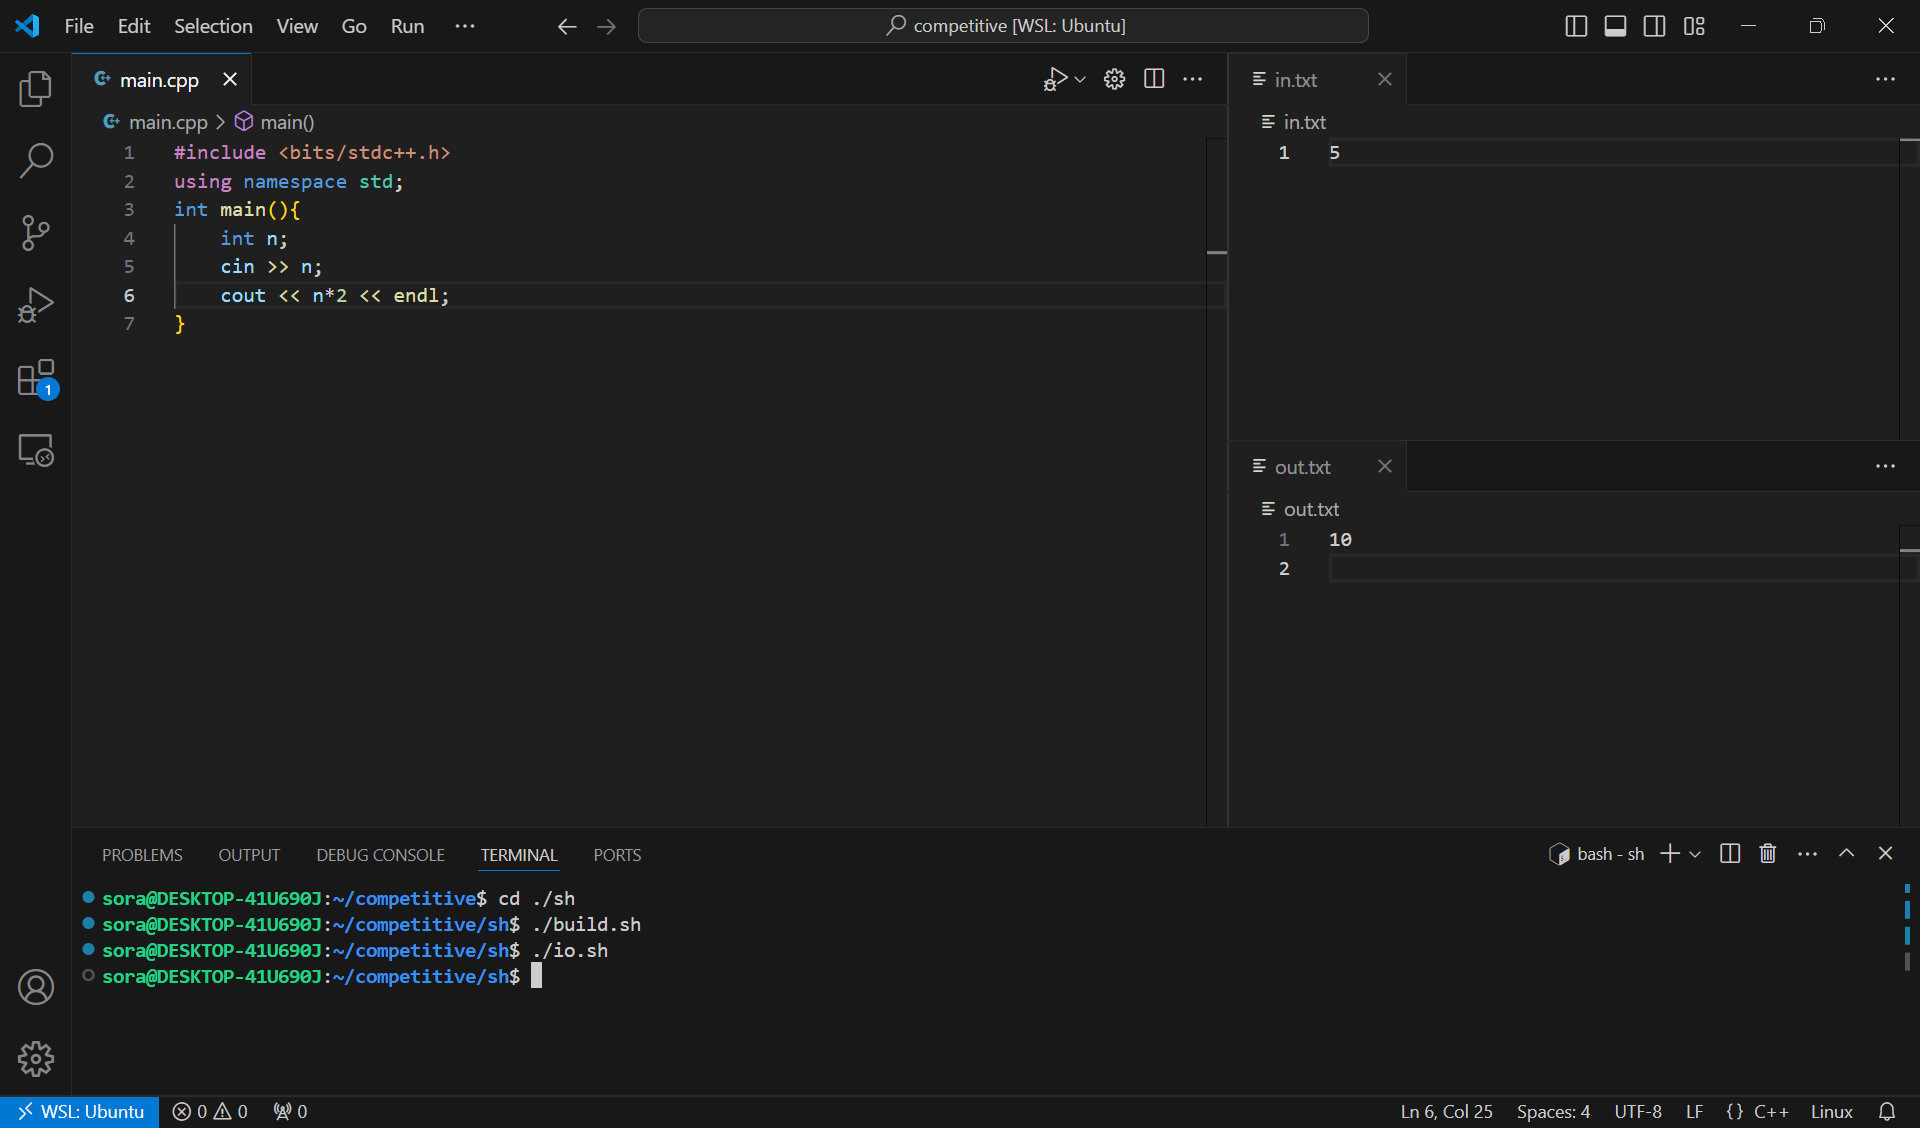Viewport: 1920px width, 1128px height.
Task: Click the C++ language mode in status bar
Action: [1770, 1111]
